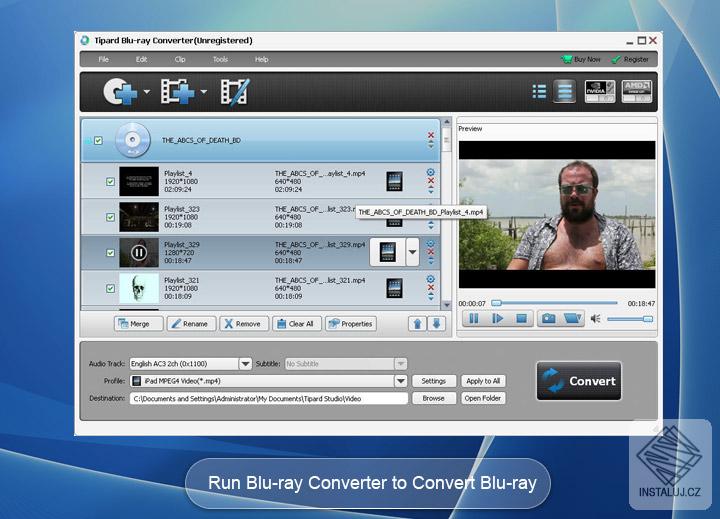720x519 pixels.
Task: Open the Clip menu
Action: pyautogui.click(x=180, y=59)
